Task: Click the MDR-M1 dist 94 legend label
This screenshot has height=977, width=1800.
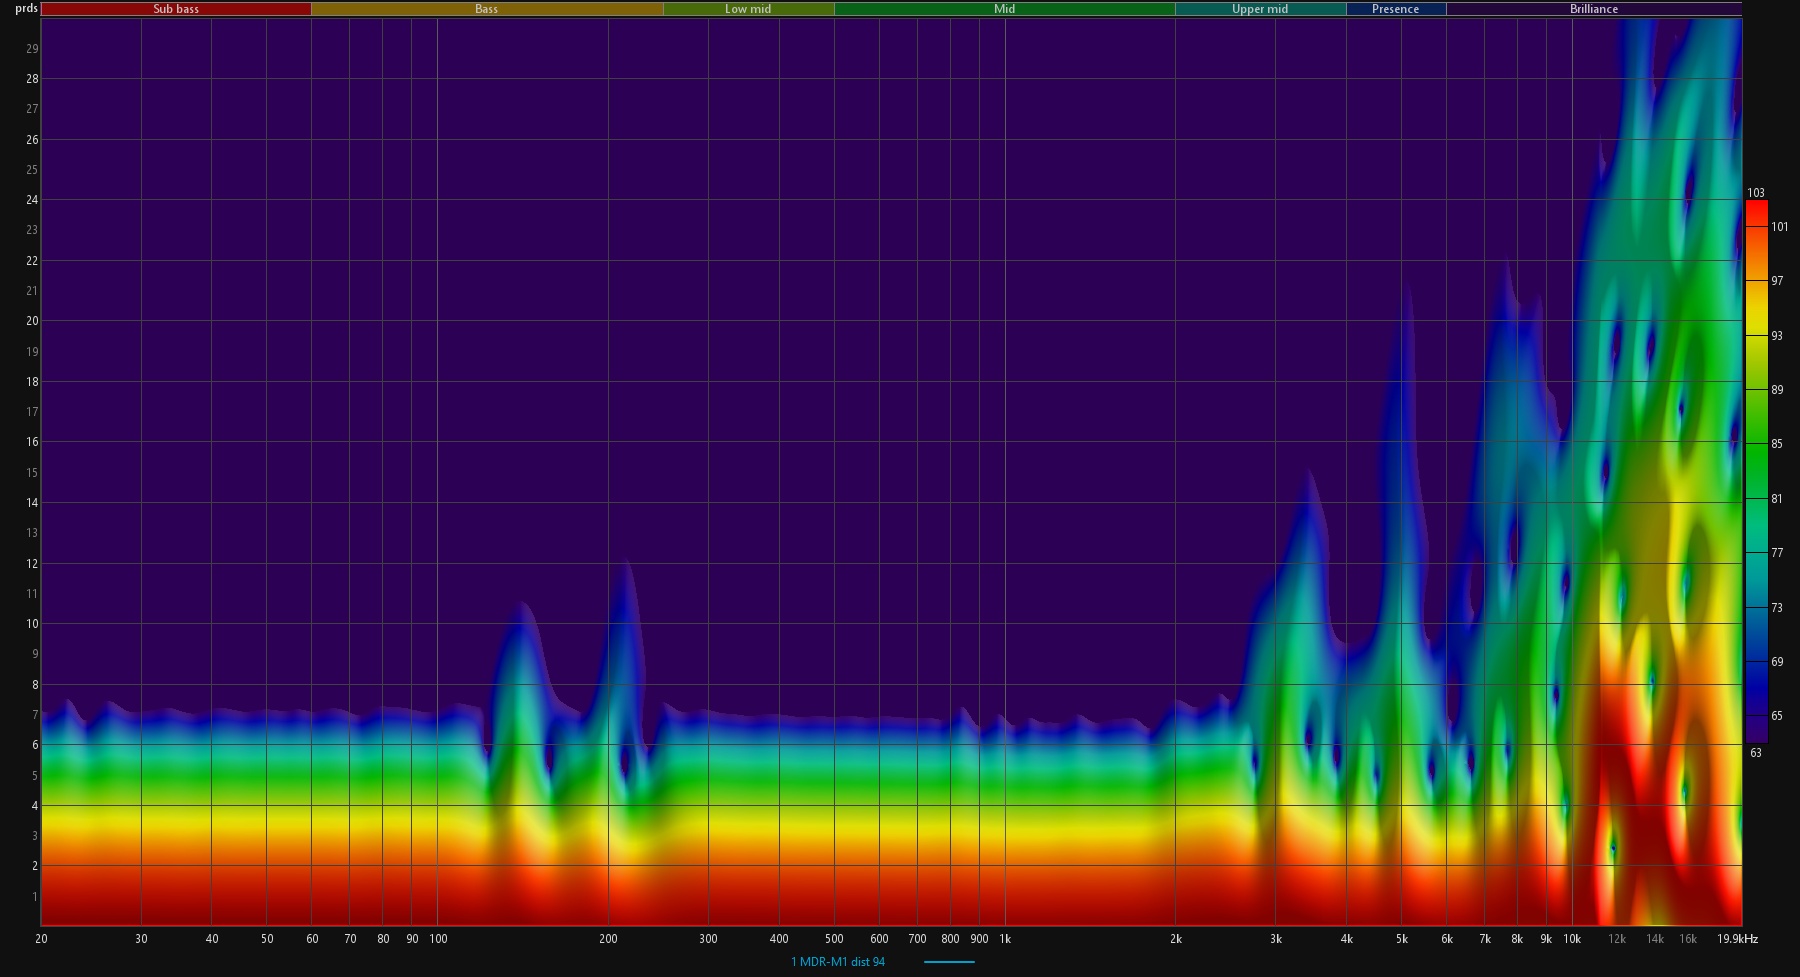Action: (838, 962)
